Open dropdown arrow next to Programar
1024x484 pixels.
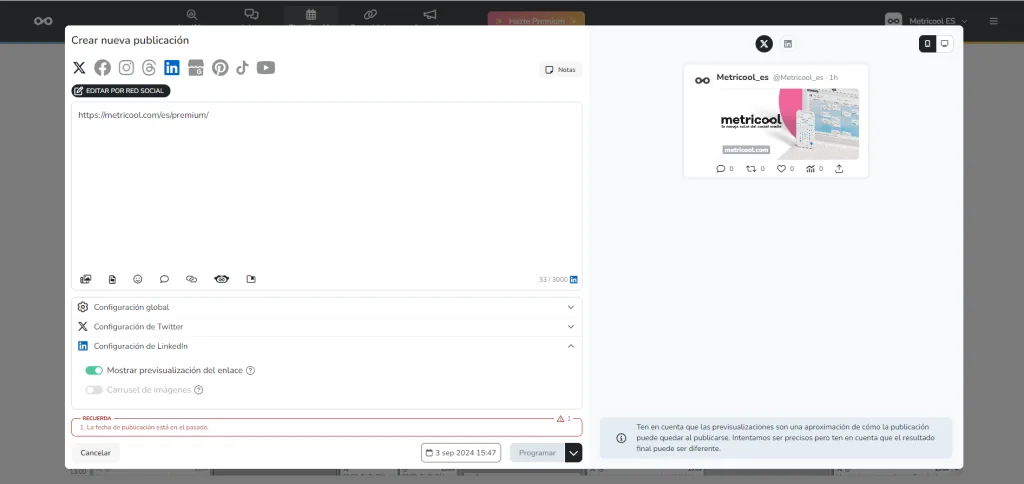click(573, 453)
